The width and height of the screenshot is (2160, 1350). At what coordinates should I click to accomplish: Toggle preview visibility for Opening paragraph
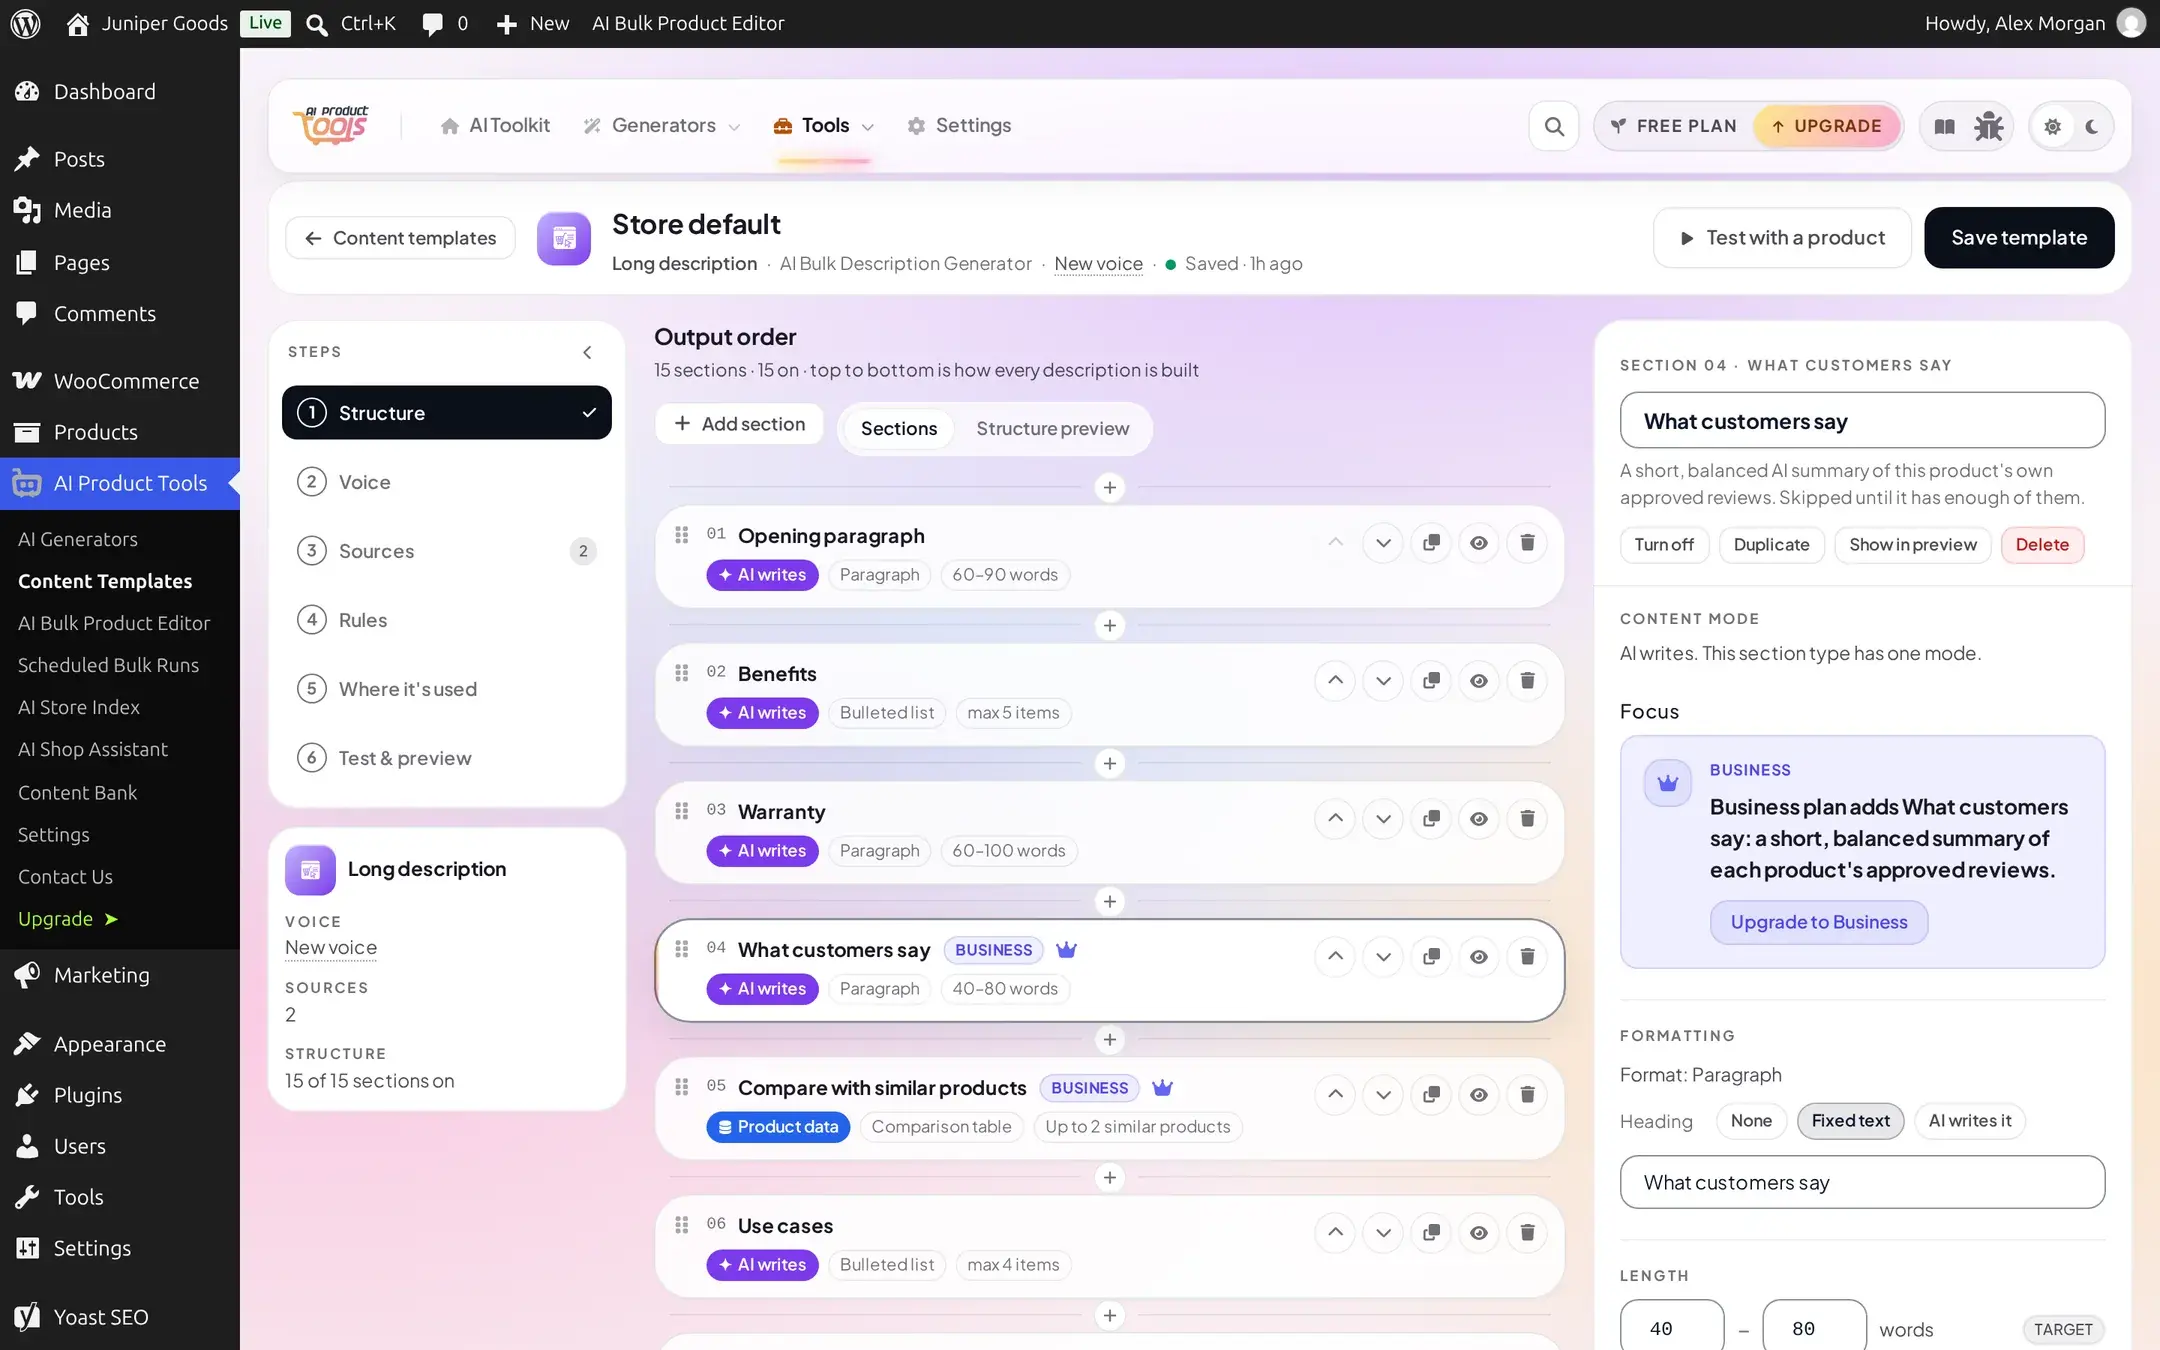(x=1479, y=543)
